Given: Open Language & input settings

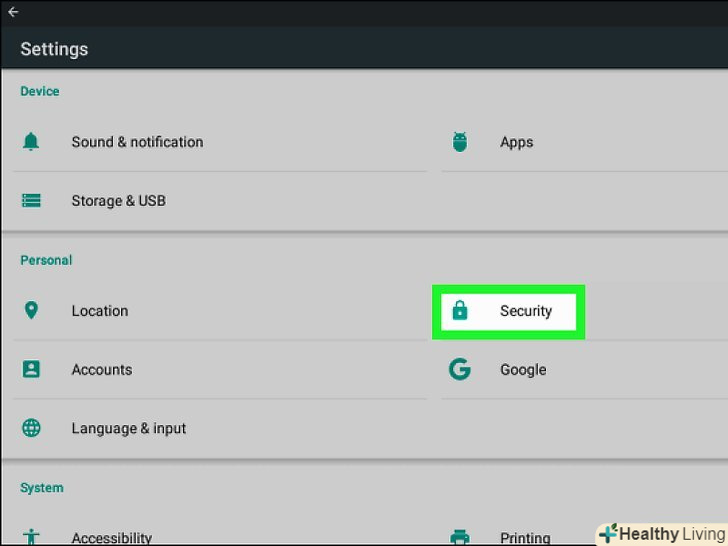Looking at the screenshot, I should pos(129,428).
